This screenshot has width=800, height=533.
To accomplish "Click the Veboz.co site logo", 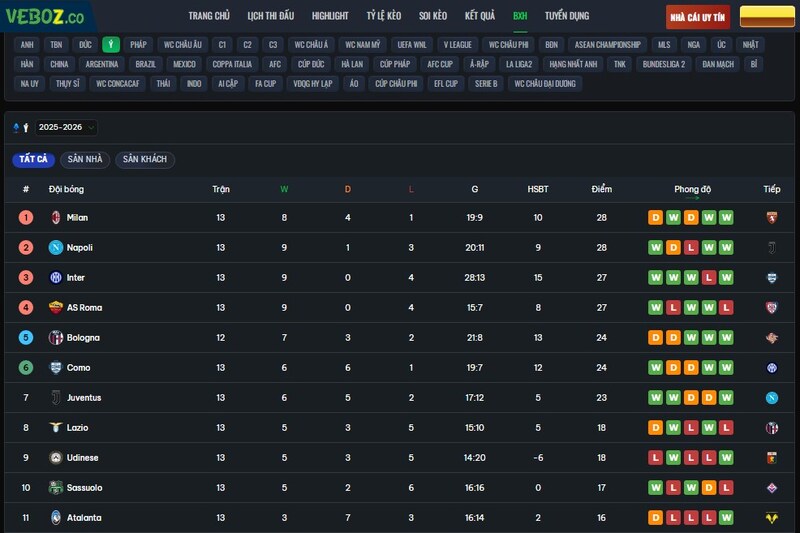I will coord(45,16).
